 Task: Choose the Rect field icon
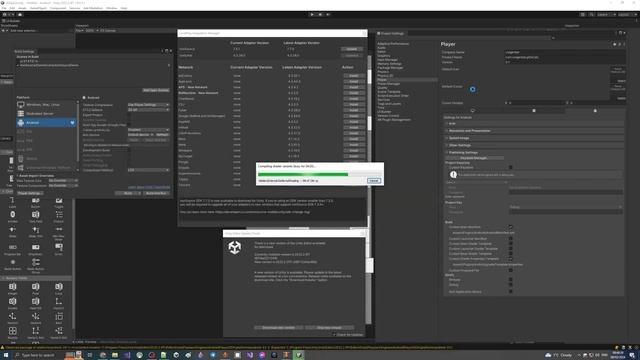[59, 316]
